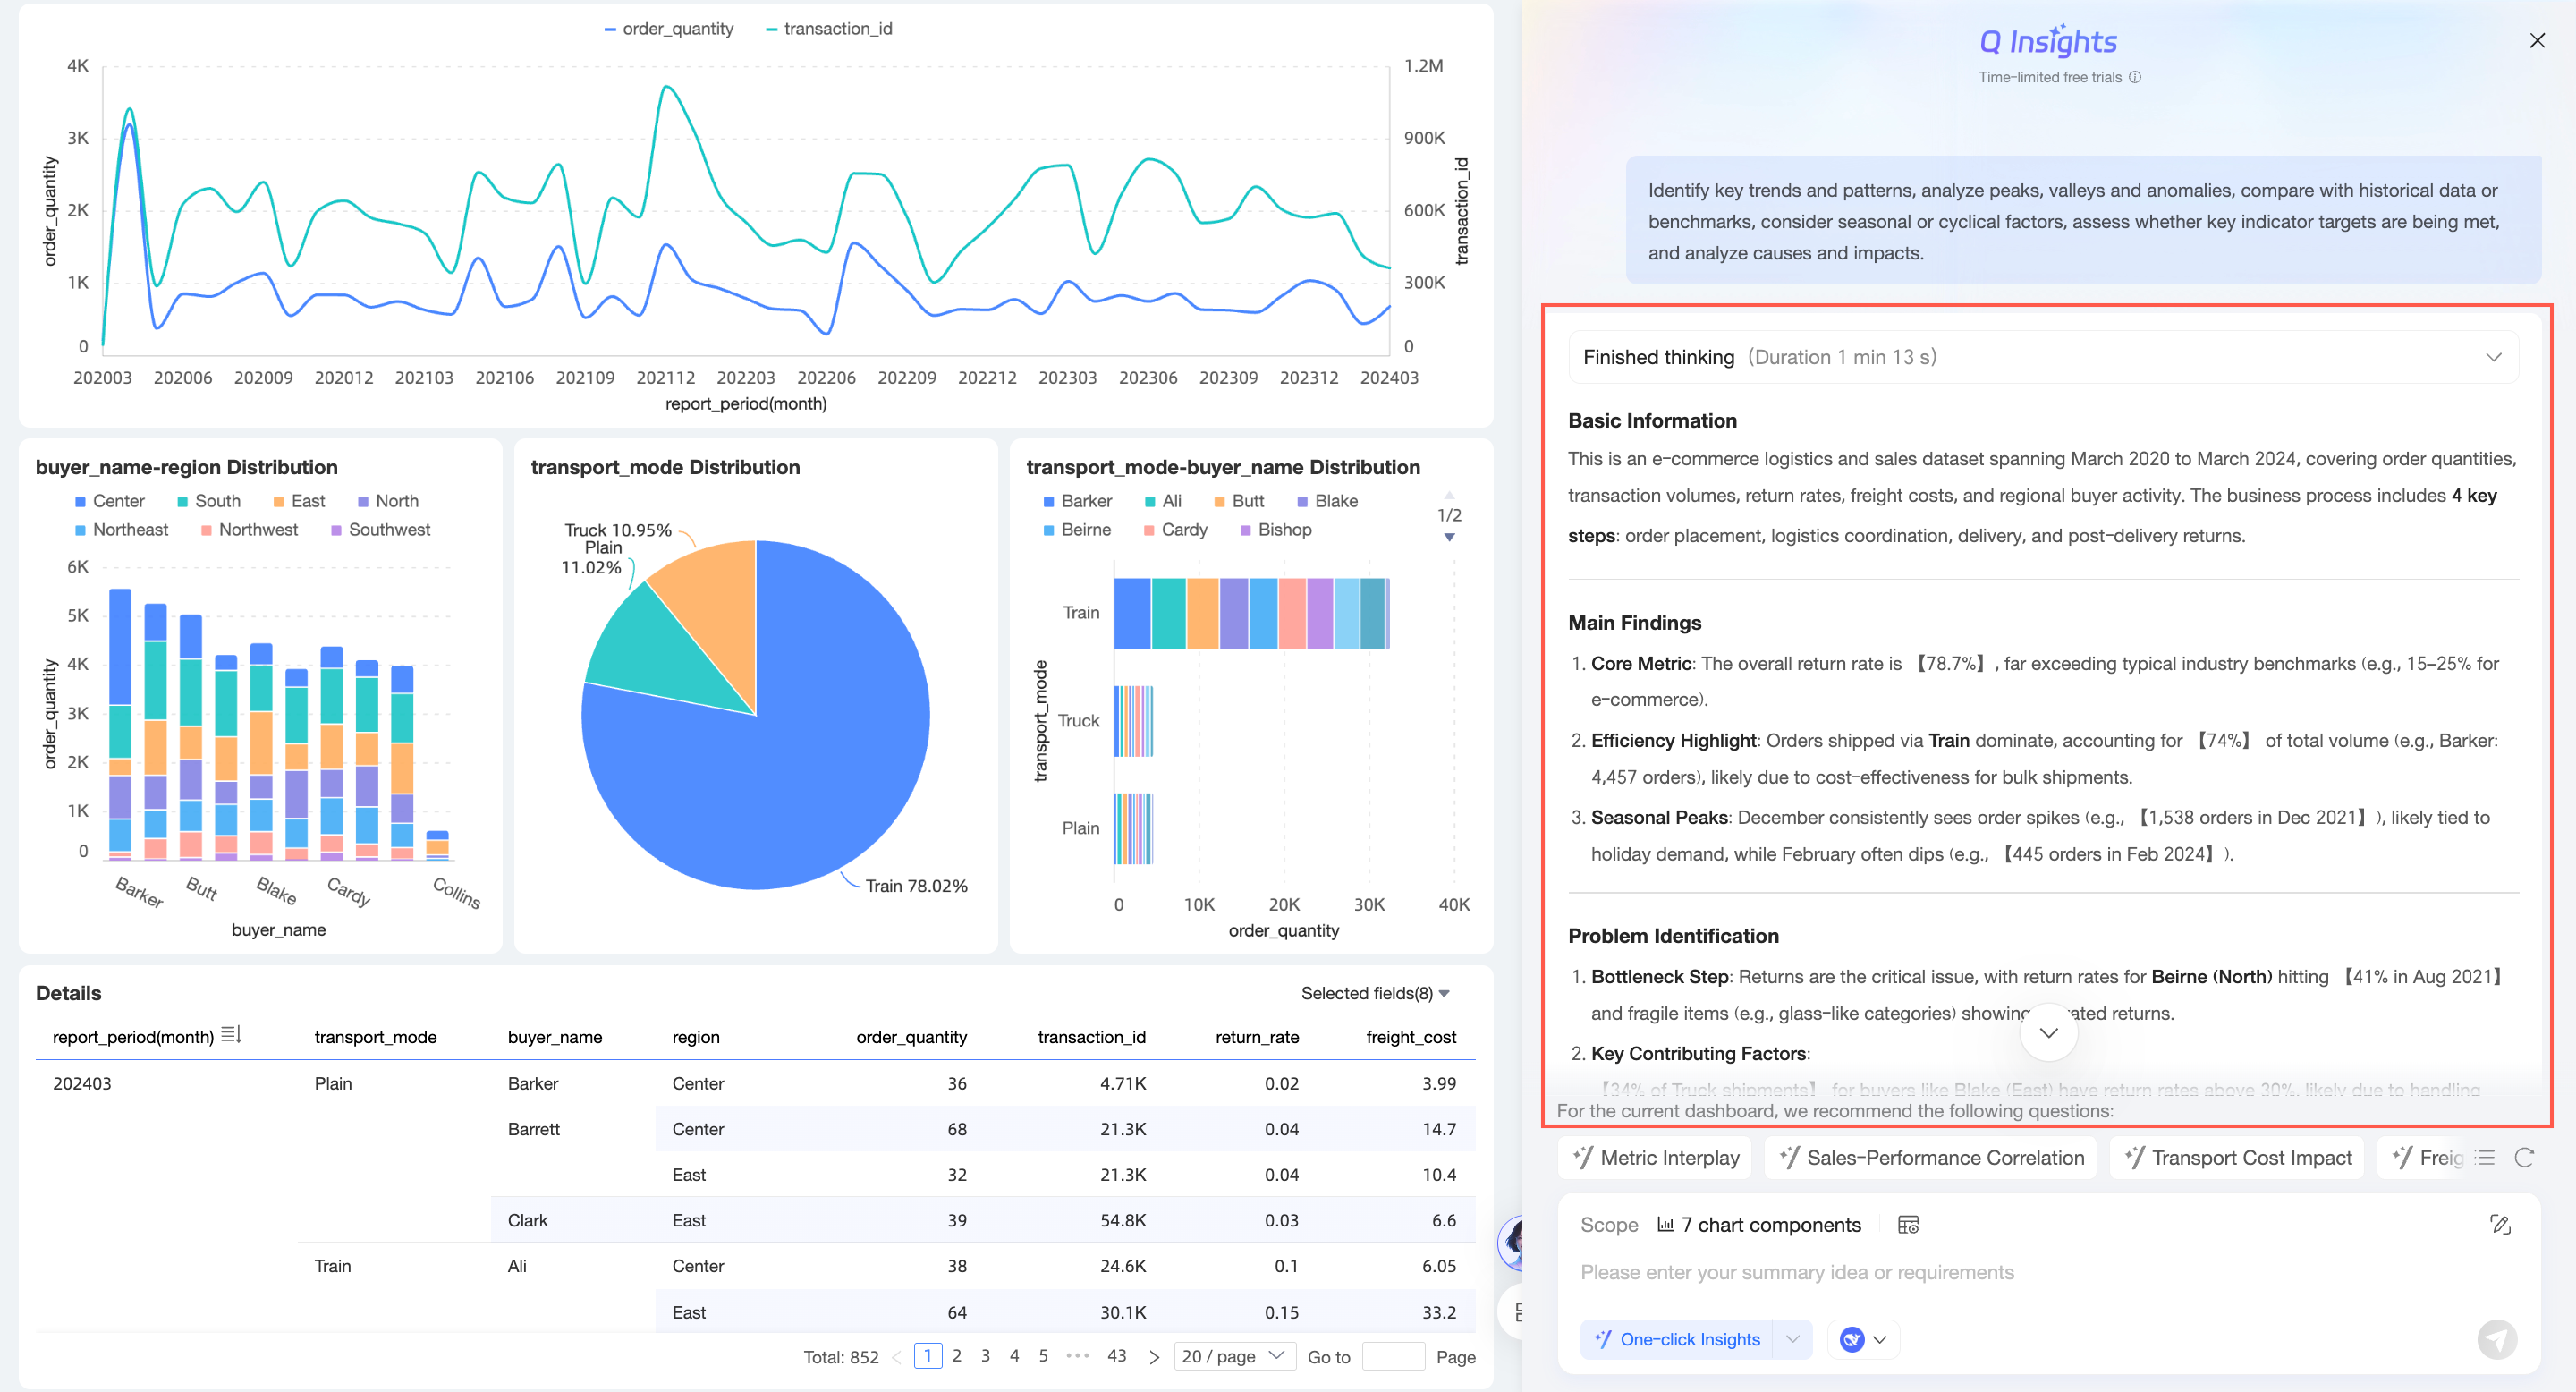Click the info icon next to free trials
Screen dimensions: 2576x1392
[2135, 77]
